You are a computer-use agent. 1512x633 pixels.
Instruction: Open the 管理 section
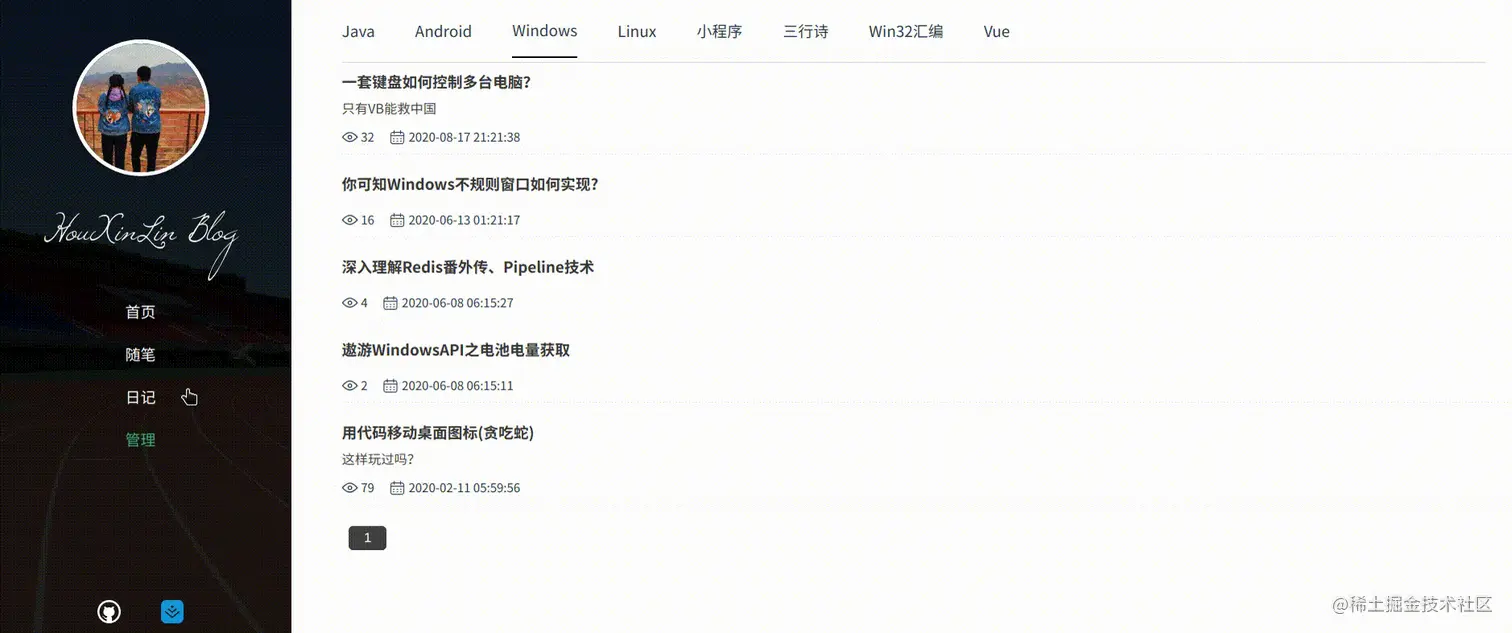[x=140, y=439]
